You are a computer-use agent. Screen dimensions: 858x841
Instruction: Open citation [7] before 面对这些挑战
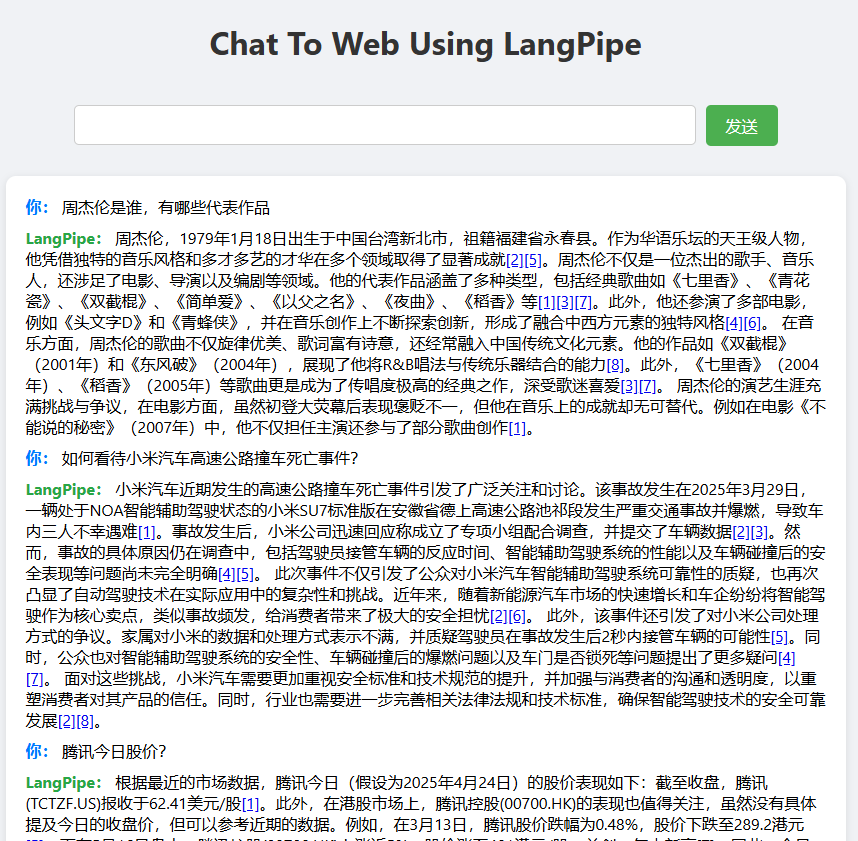(34, 679)
